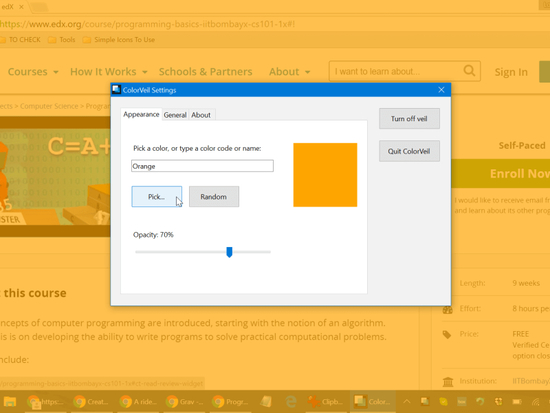Expand the About dropdown in the site navigation
Viewport: 550px width, 413px height.
[x=290, y=72]
